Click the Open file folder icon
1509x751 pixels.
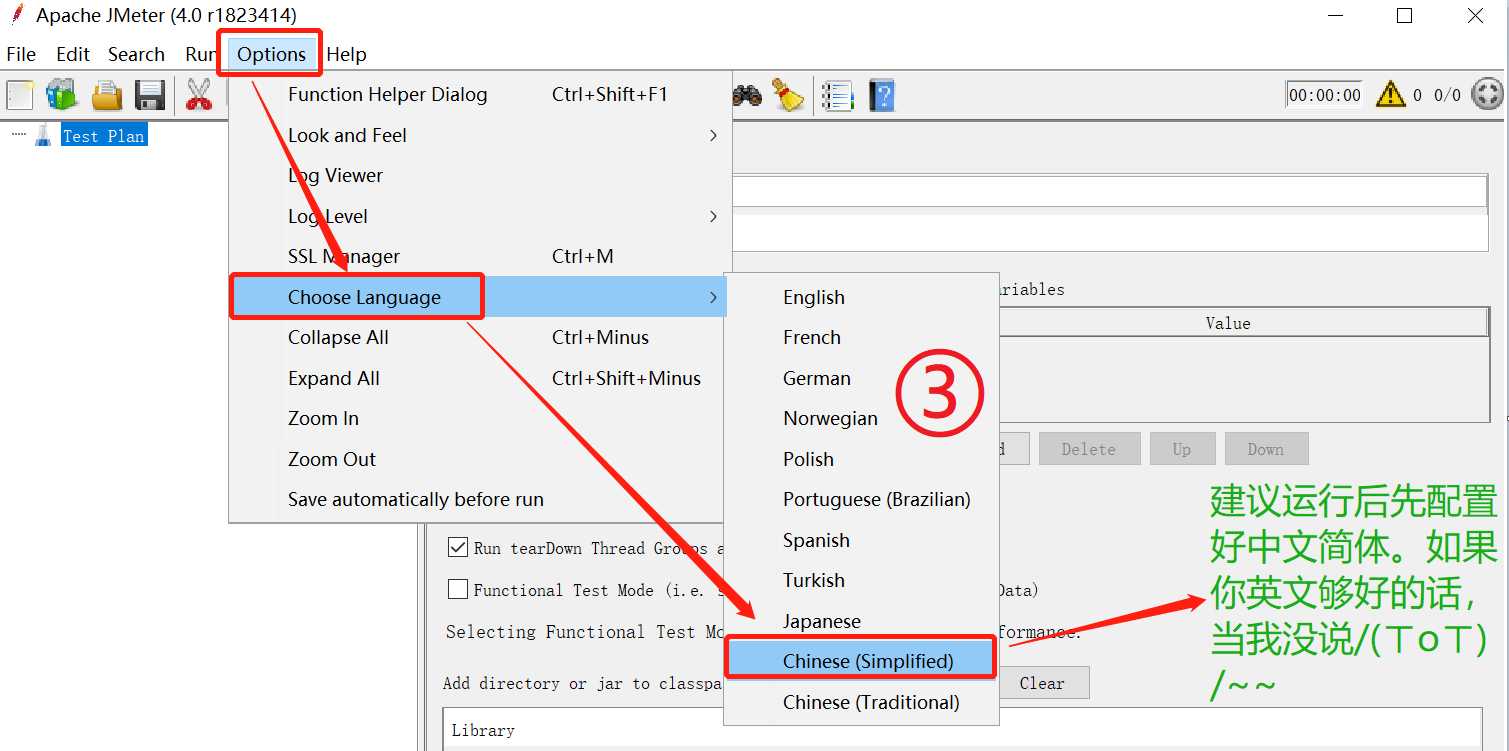[106, 96]
